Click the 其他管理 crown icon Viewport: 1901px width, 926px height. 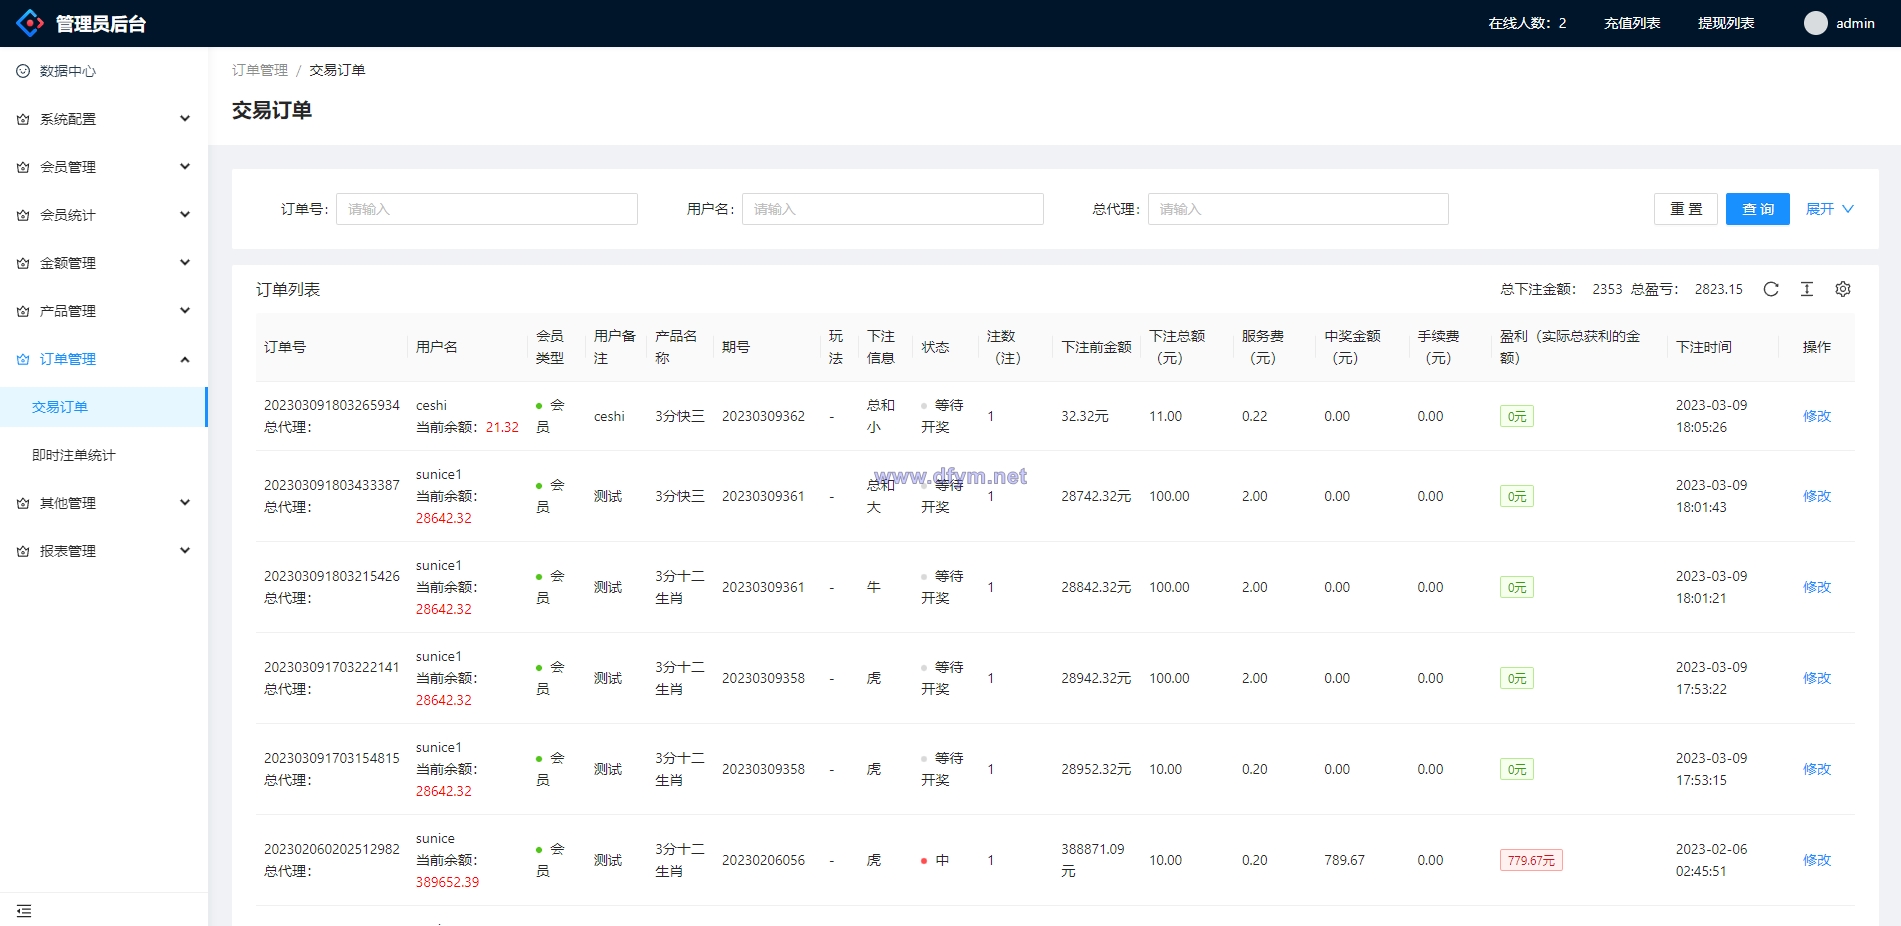tap(23, 503)
